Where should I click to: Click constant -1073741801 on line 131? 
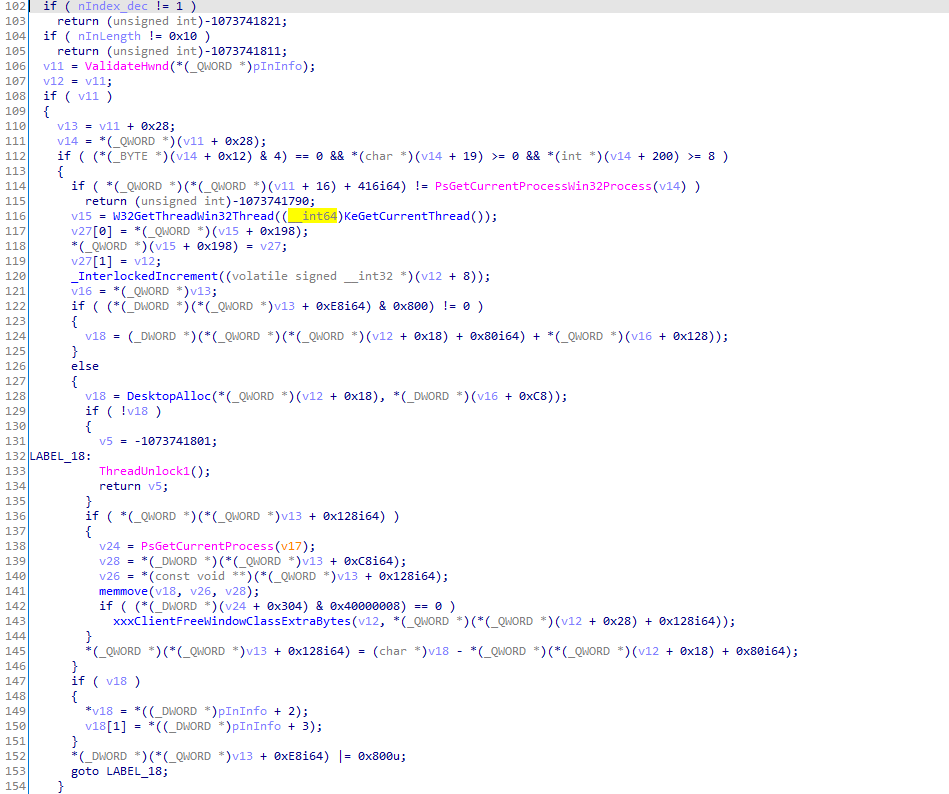[x=176, y=441]
